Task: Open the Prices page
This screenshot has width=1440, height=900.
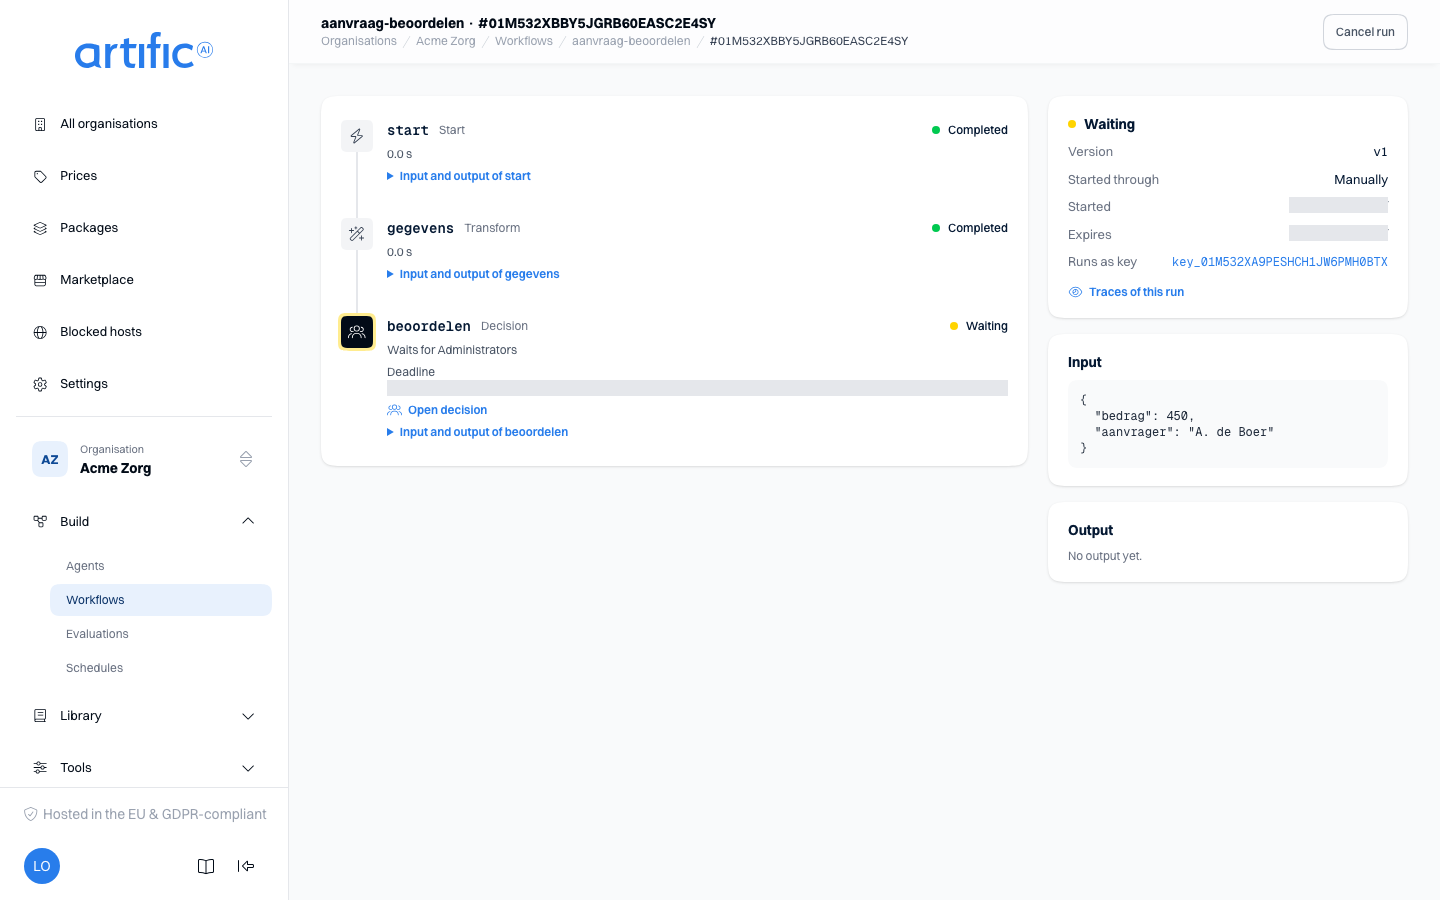Action: (x=144, y=176)
